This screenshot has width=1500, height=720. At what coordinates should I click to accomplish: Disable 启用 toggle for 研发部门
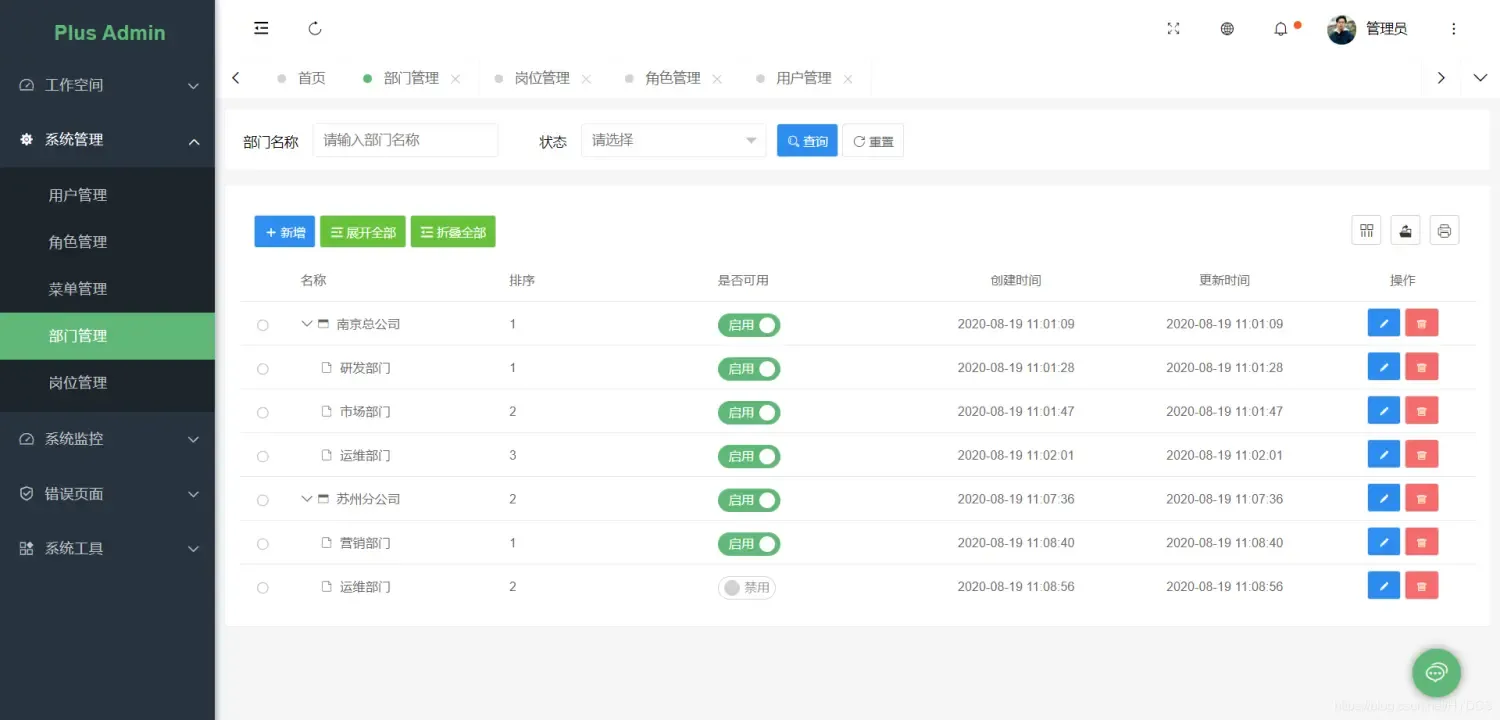click(749, 368)
